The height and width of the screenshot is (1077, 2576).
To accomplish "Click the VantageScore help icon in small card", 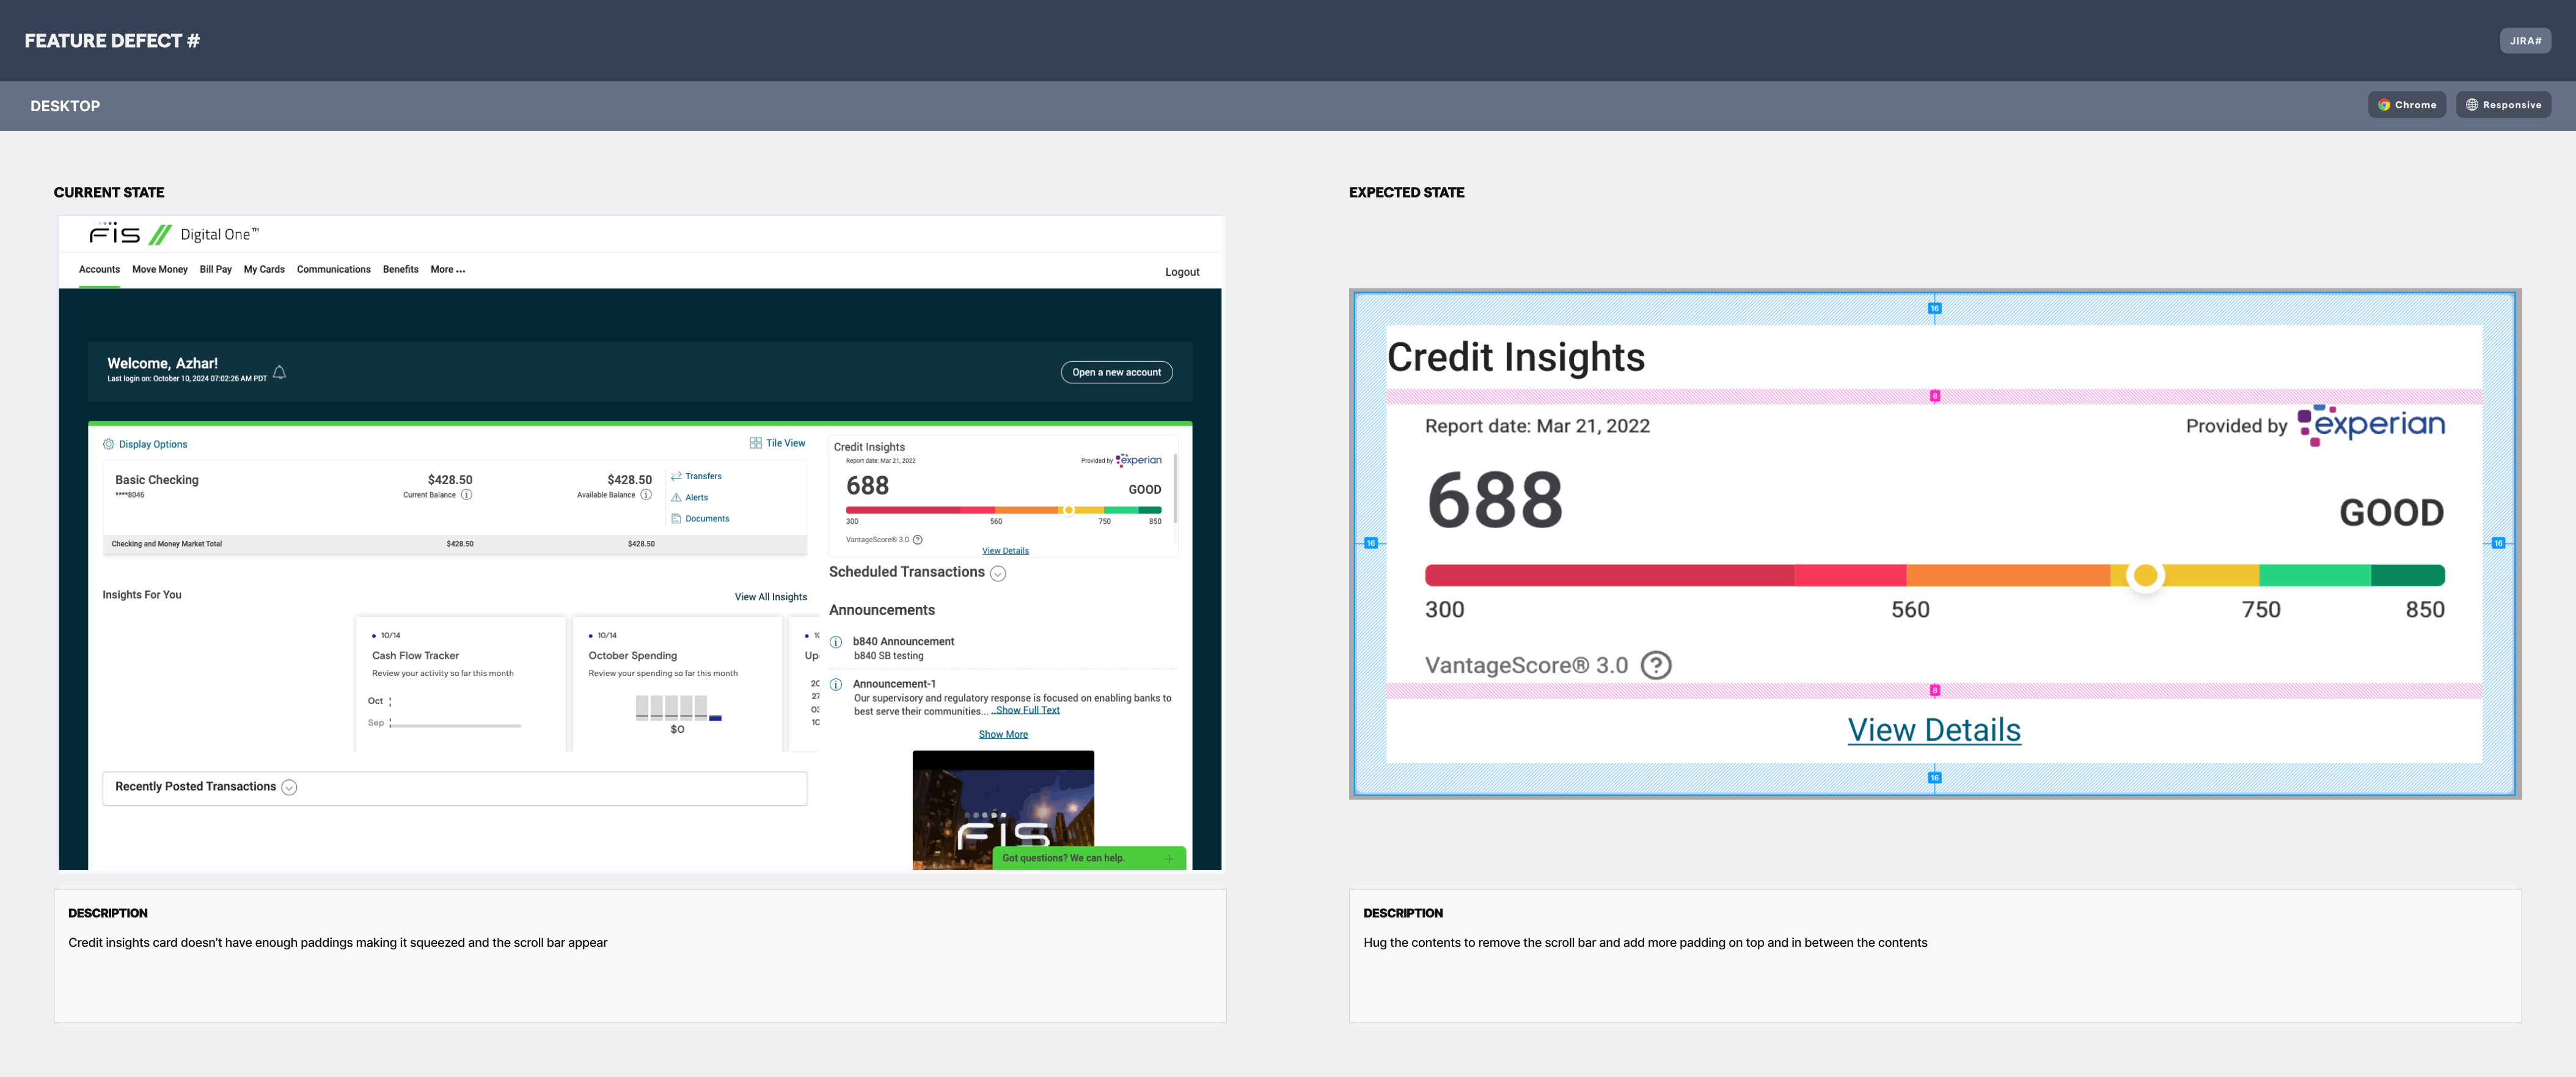I will pos(918,540).
